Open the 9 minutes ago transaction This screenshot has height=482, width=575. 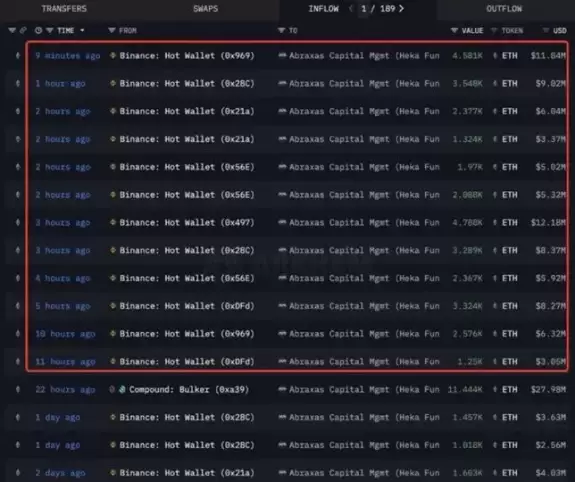tap(67, 56)
